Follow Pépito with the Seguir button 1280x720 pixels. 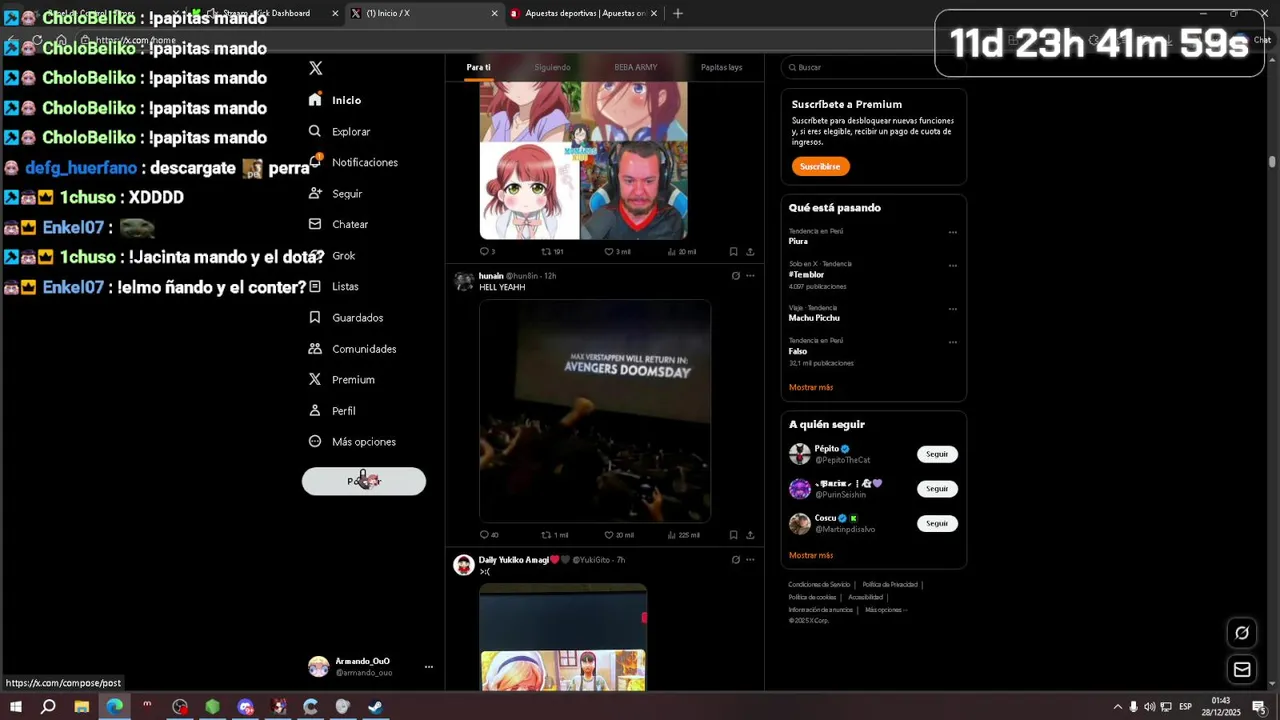pyautogui.click(x=937, y=454)
